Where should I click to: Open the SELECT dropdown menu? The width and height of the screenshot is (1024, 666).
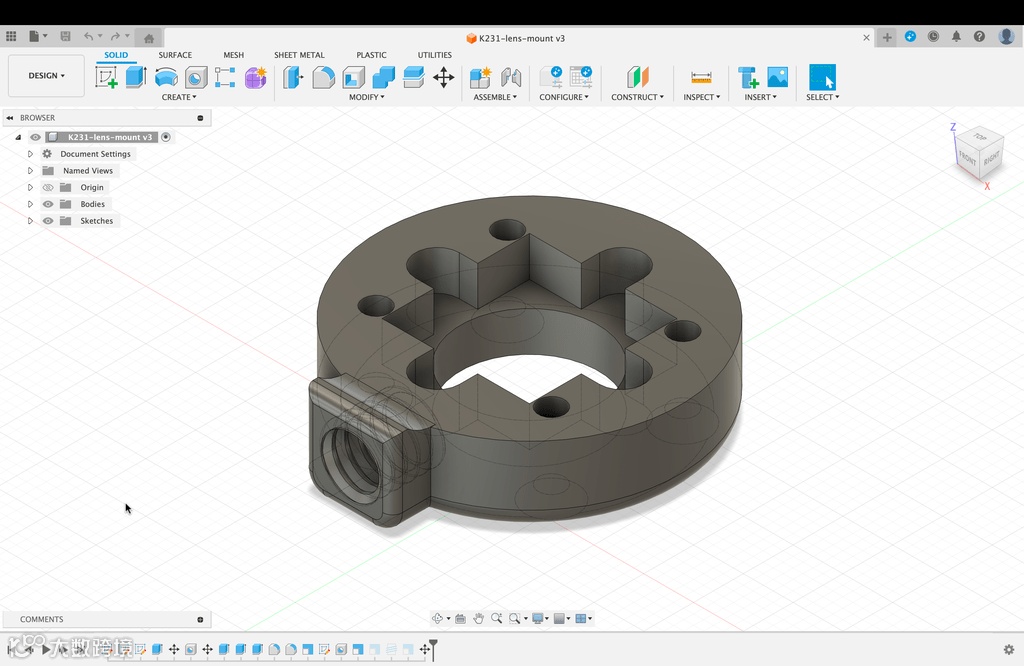pos(822,97)
